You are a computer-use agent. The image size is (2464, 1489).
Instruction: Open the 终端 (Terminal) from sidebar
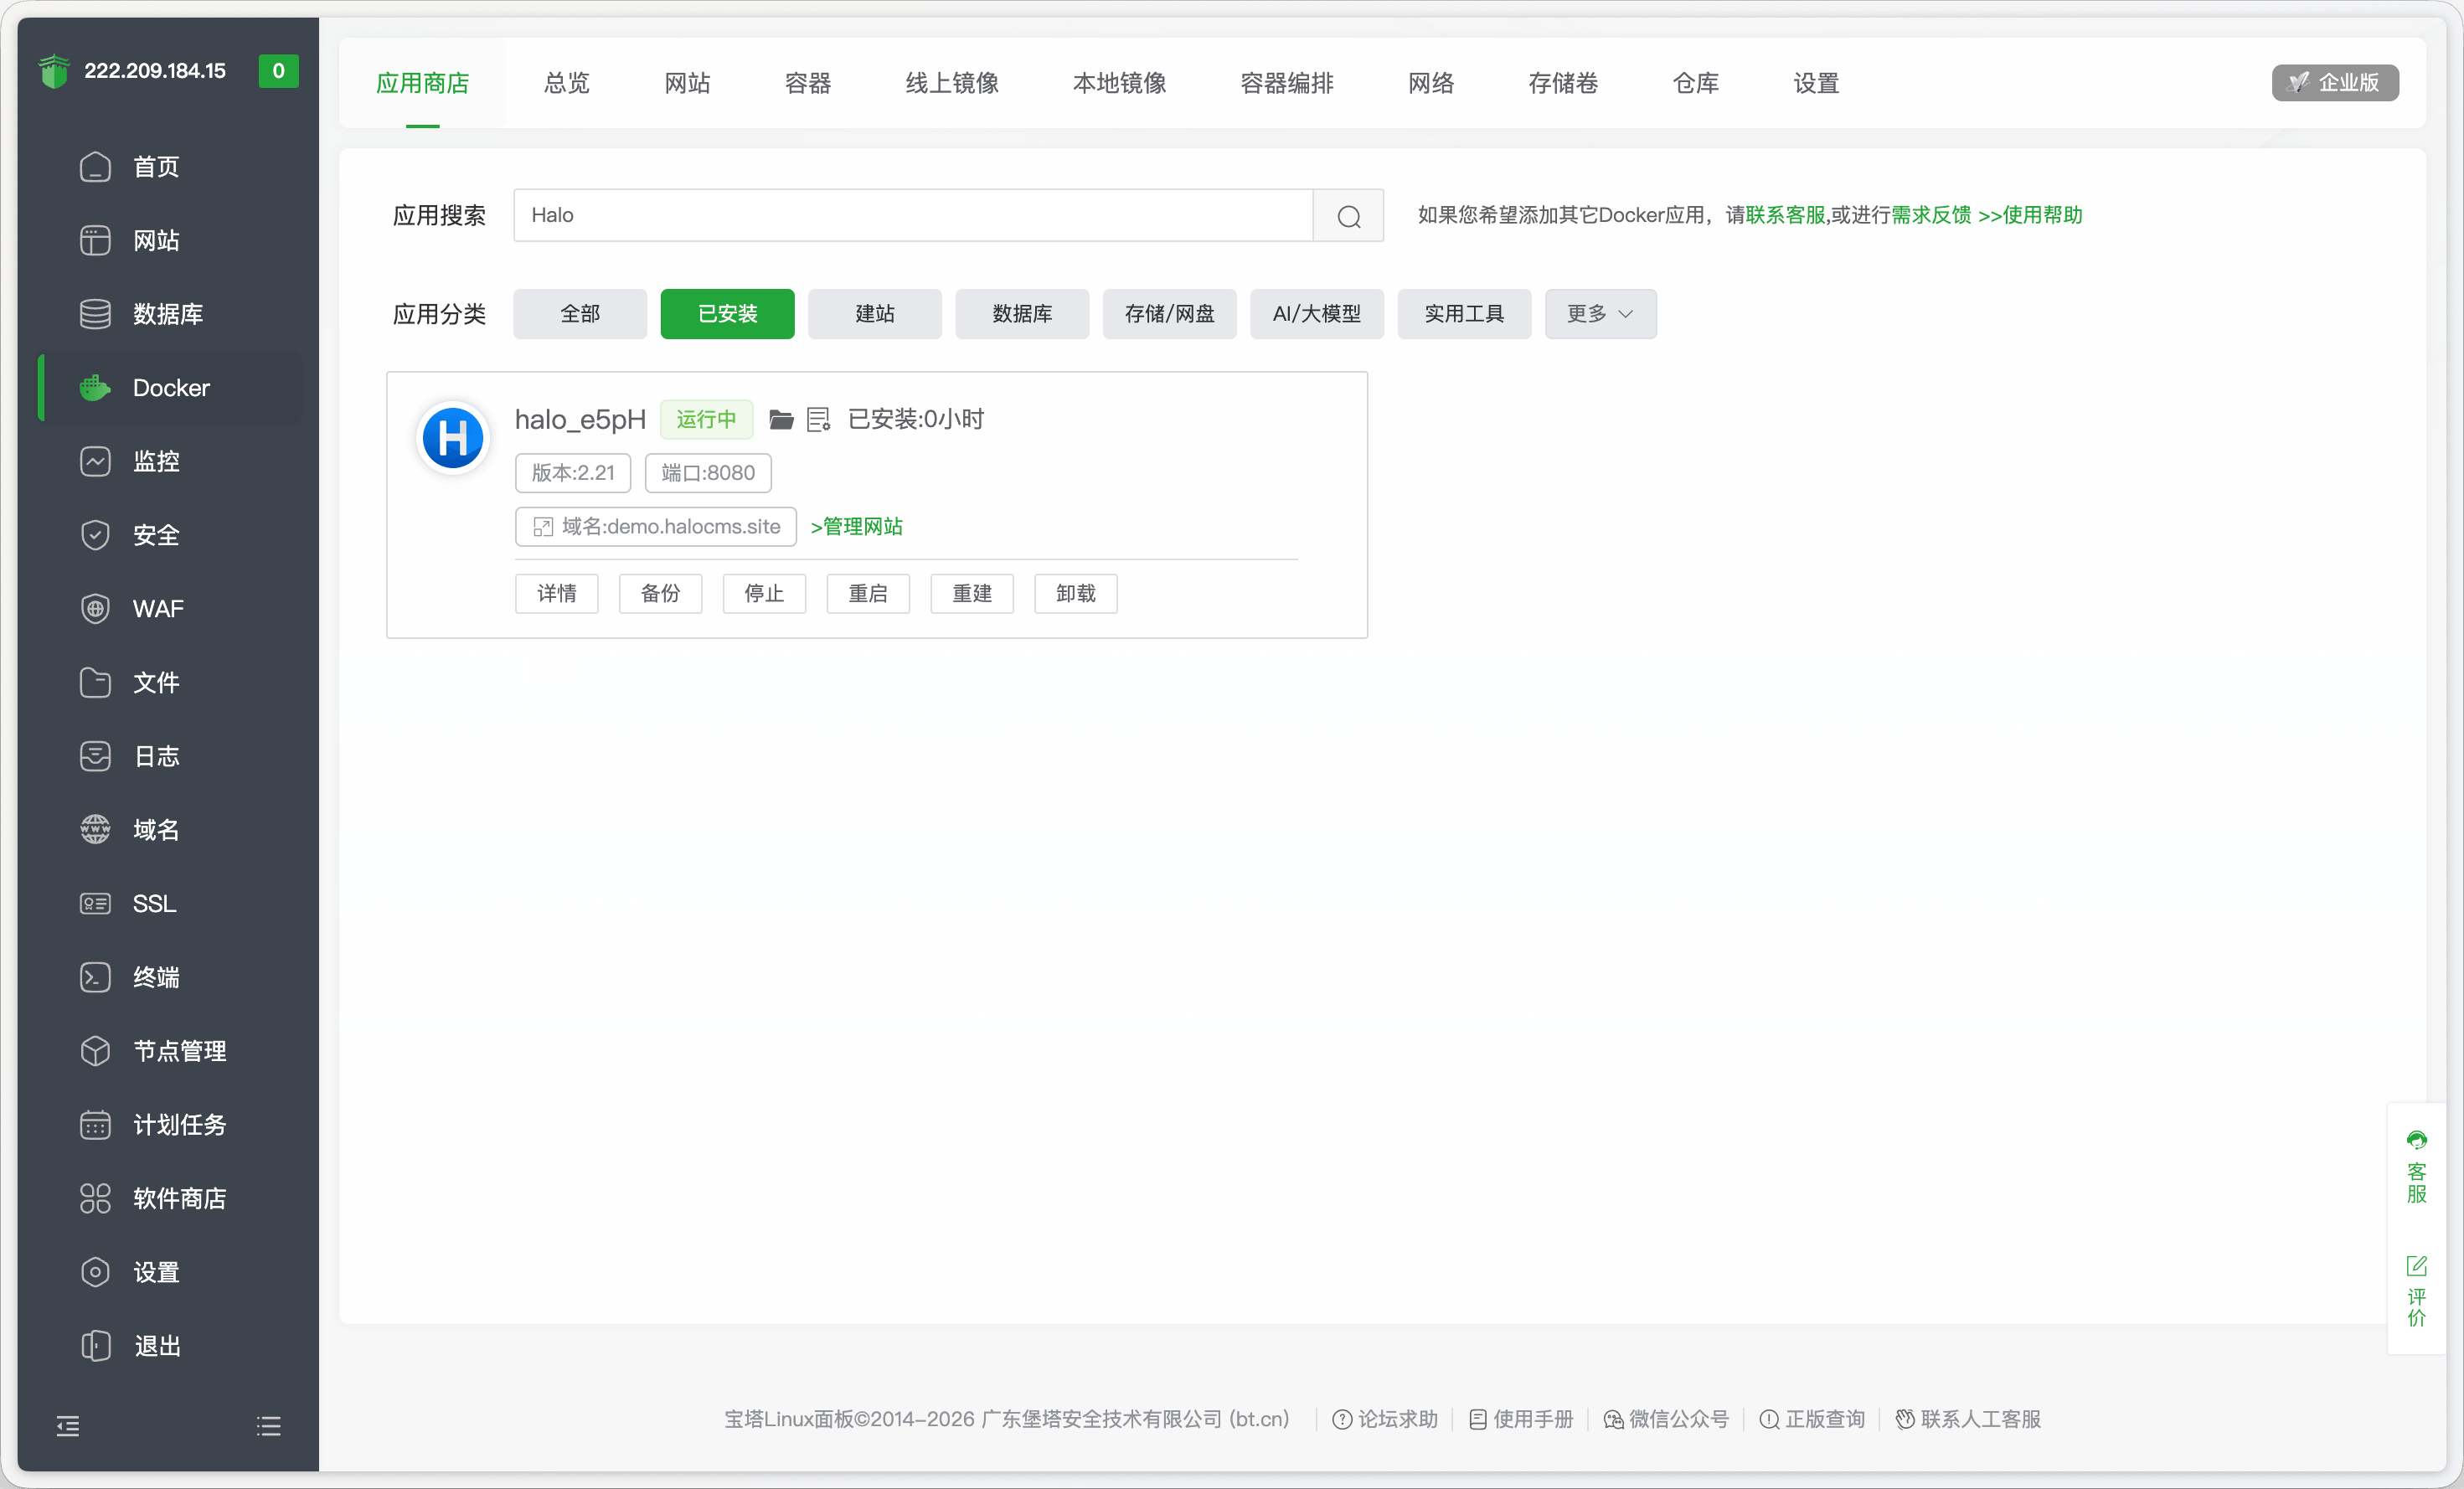pyautogui.click(x=155, y=977)
